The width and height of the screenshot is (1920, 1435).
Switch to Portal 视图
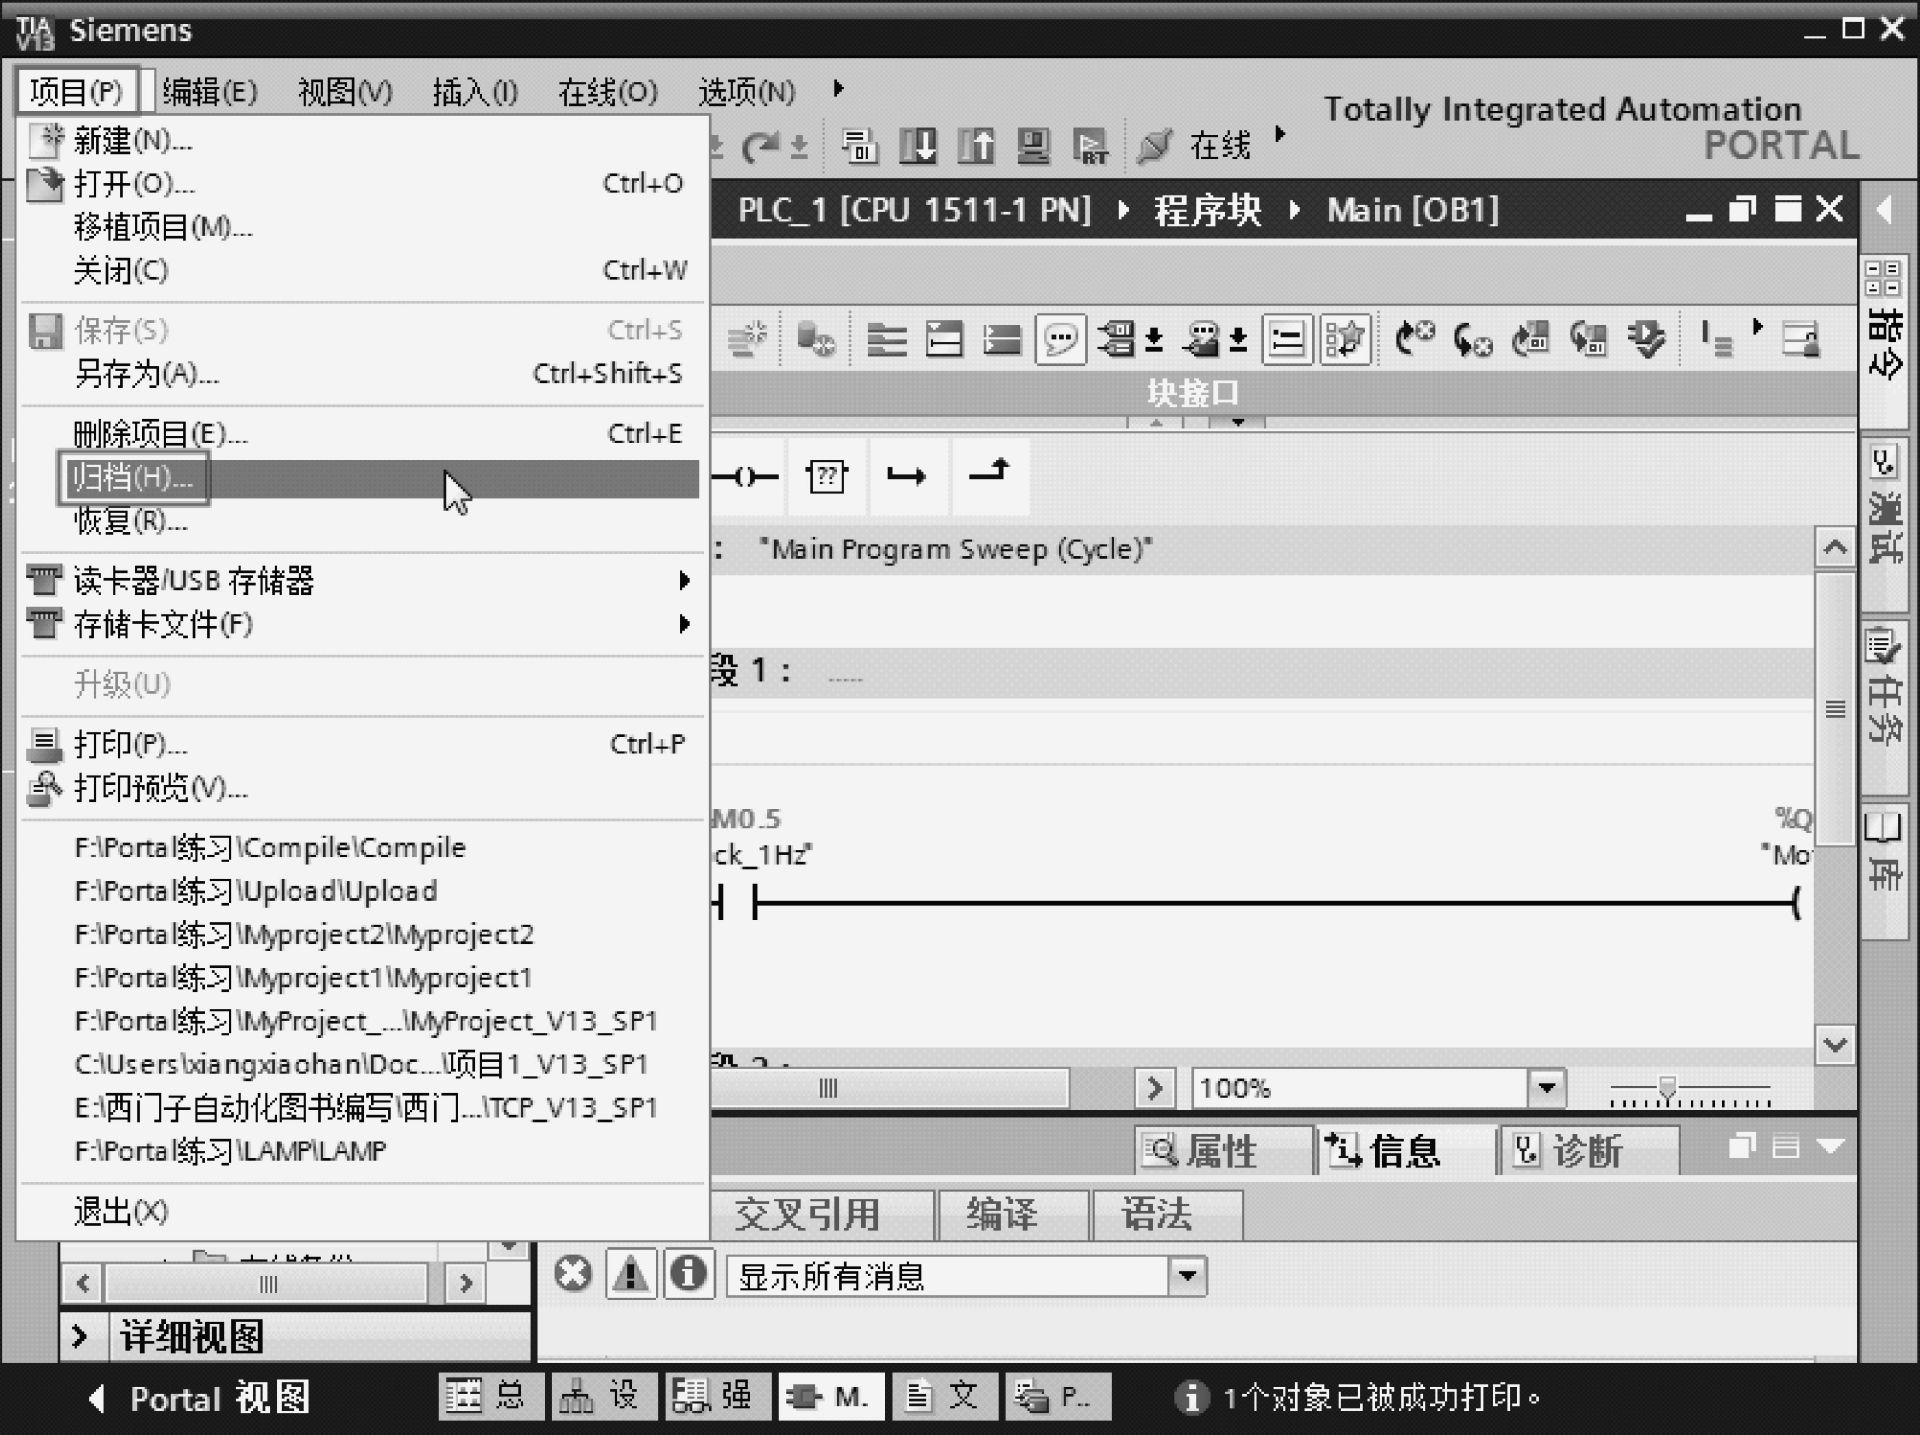pyautogui.click(x=200, y=1398)
